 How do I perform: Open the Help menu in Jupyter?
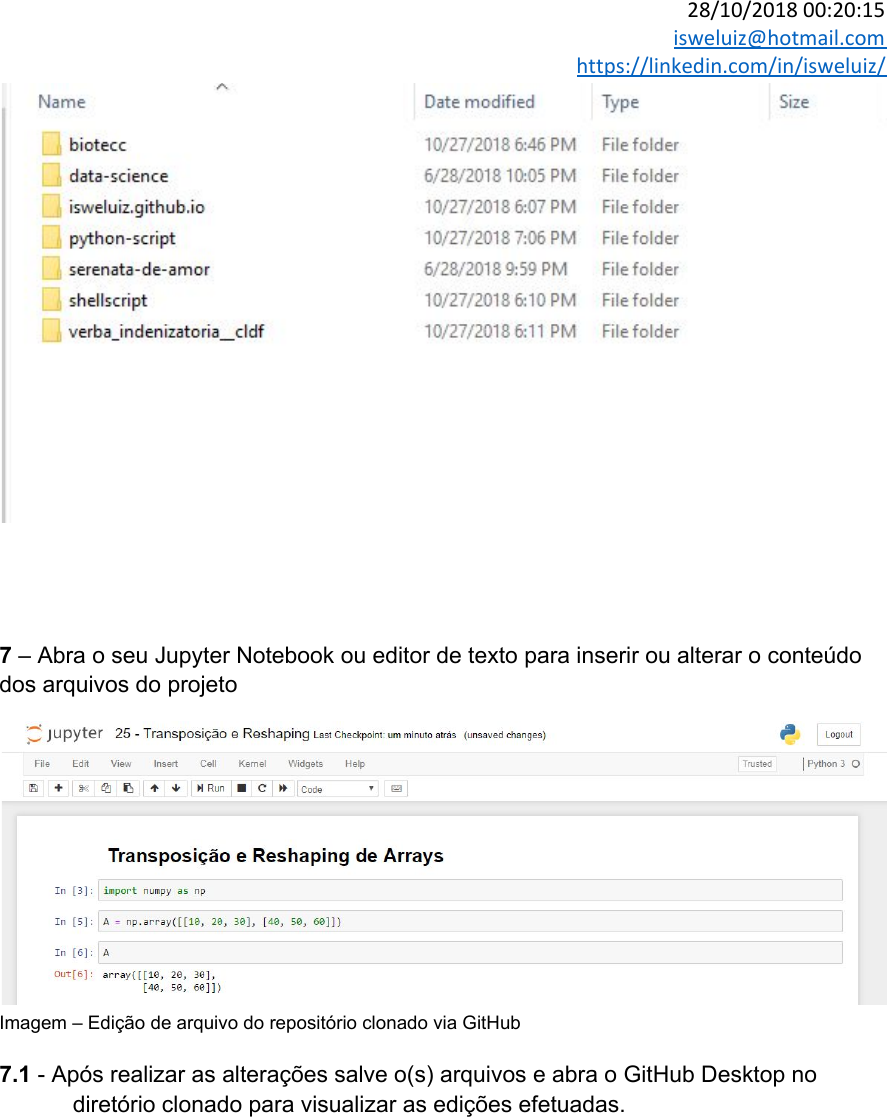click(355, 764)
